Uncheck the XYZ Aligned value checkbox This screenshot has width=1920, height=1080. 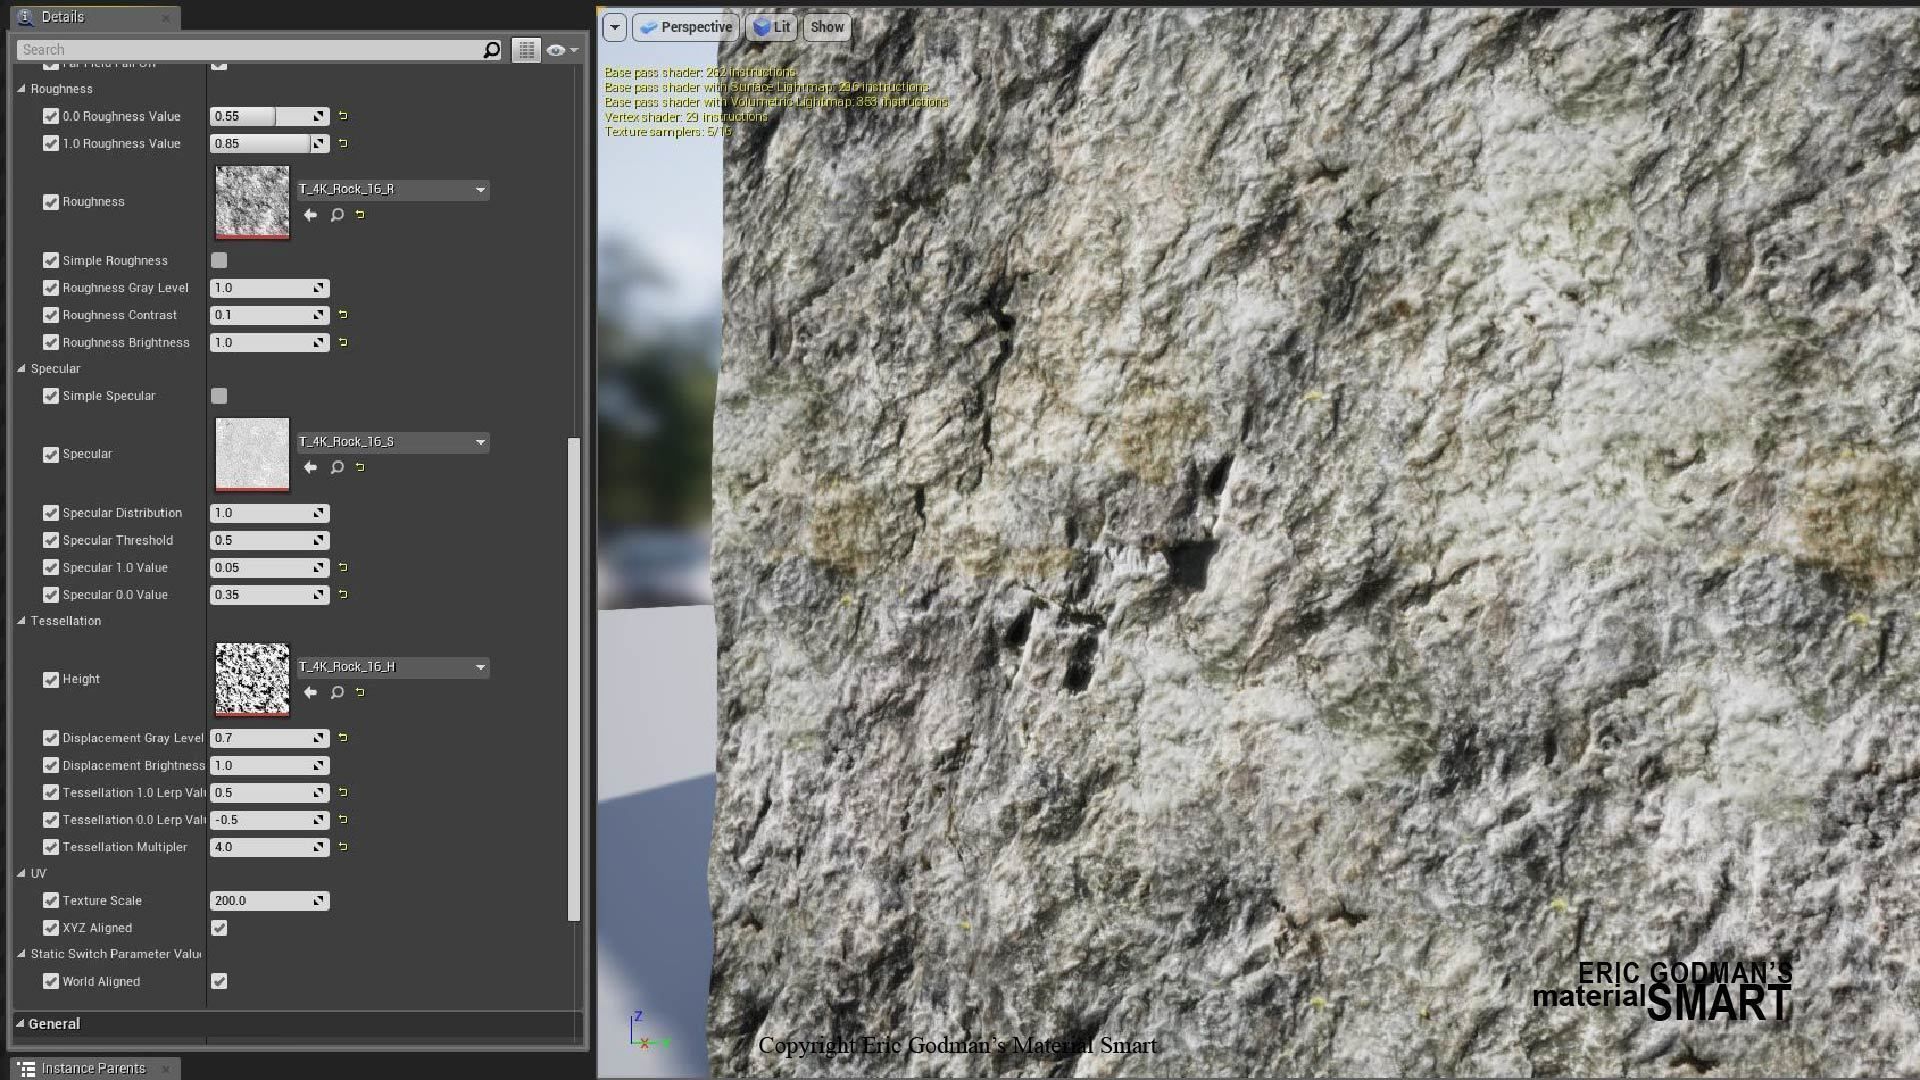click(219, 928)
